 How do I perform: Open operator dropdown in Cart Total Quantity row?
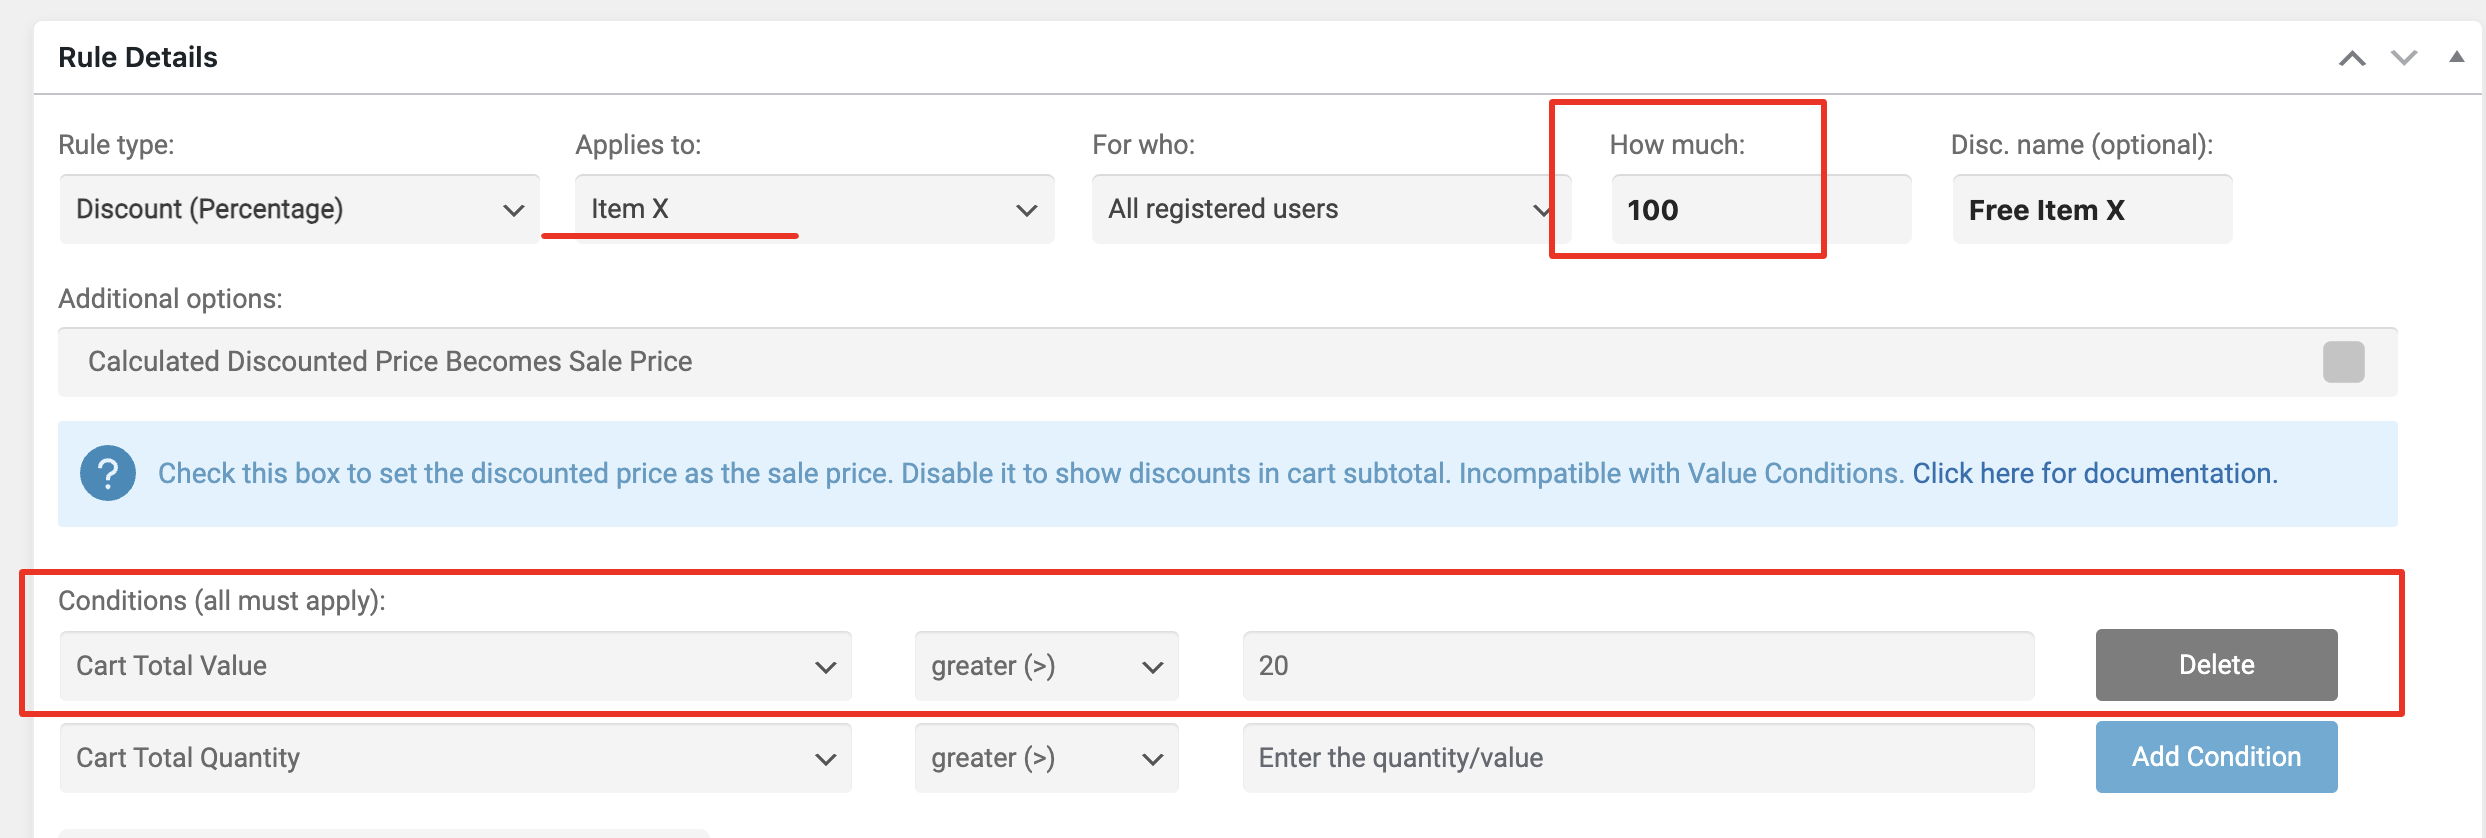click(x=1047, y=758)
